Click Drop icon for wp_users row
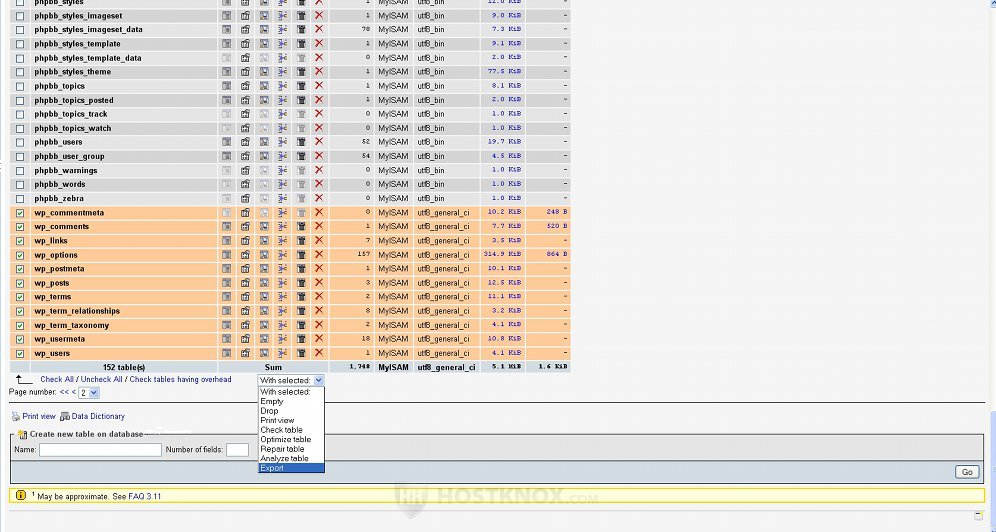Screen dimensions: 996x532 click(319, 353)
